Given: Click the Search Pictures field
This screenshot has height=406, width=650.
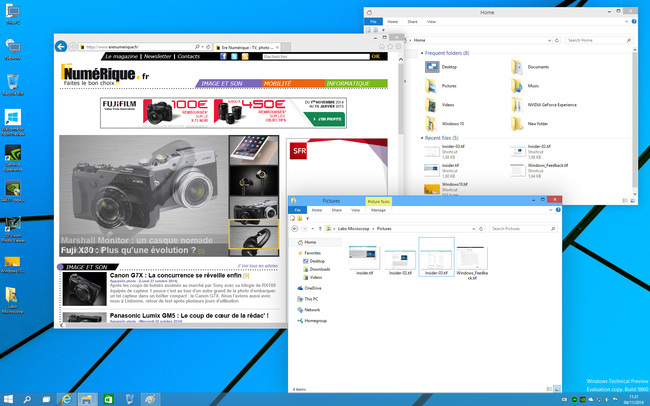Looking at the screenshot, I should coord(523,229).
